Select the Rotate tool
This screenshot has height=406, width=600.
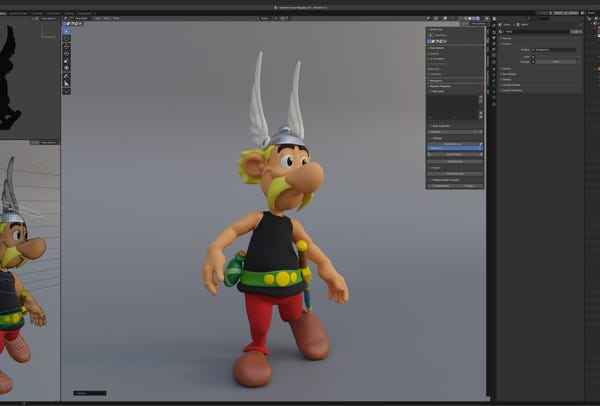tap(67, 54)
